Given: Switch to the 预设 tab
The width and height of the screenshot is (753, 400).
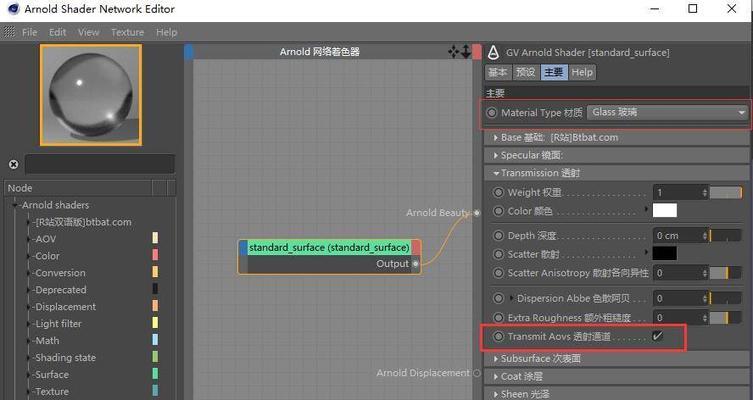Looking at the screenshot, I should pos(525,73).
